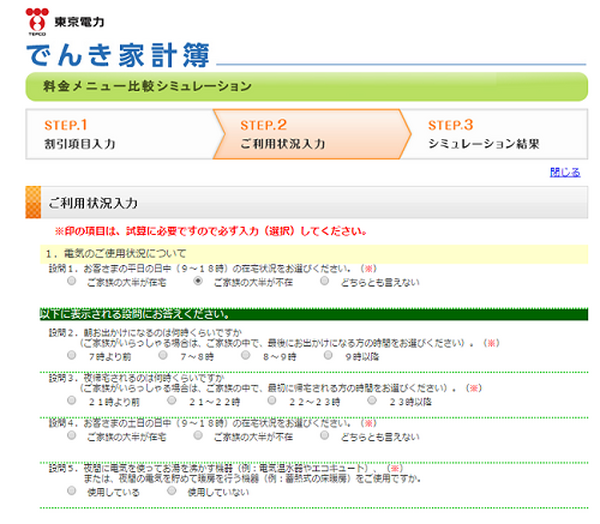This screenshot has height=524, width=600.
Task: Select 設問4 ご家族の大半が在宅 radio
Action: [x=72, y=435]
